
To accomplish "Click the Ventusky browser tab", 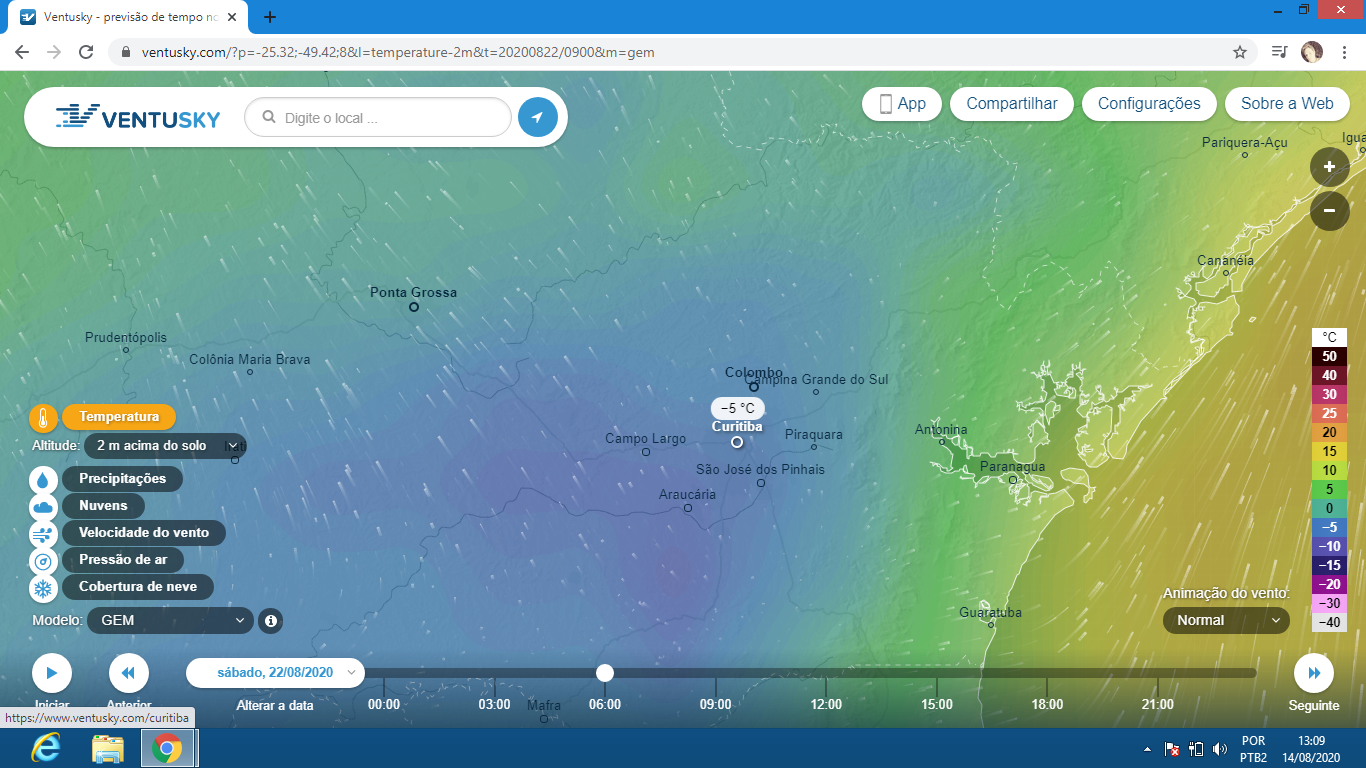I will pos(129,17).
